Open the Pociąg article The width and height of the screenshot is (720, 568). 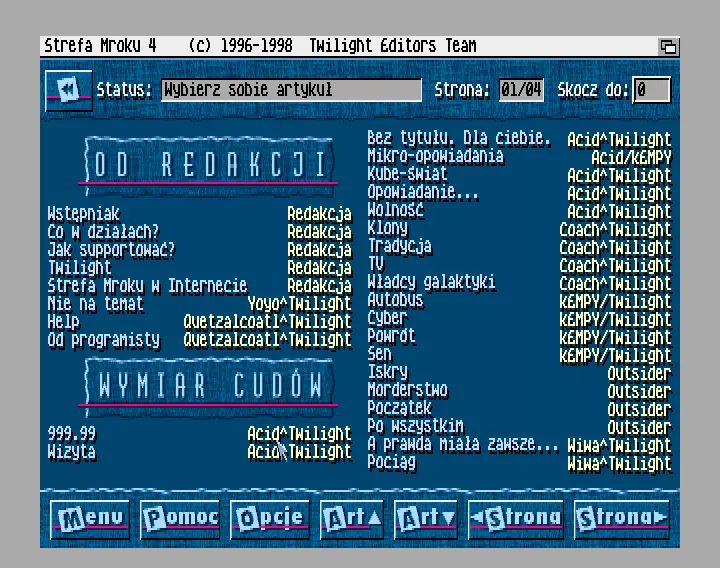pyautogui.click(x=391, y=463)
